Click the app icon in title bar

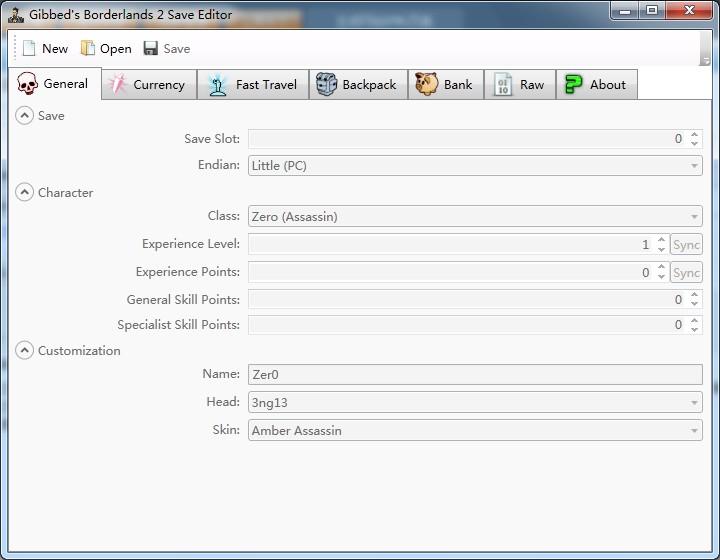(16, 15)
